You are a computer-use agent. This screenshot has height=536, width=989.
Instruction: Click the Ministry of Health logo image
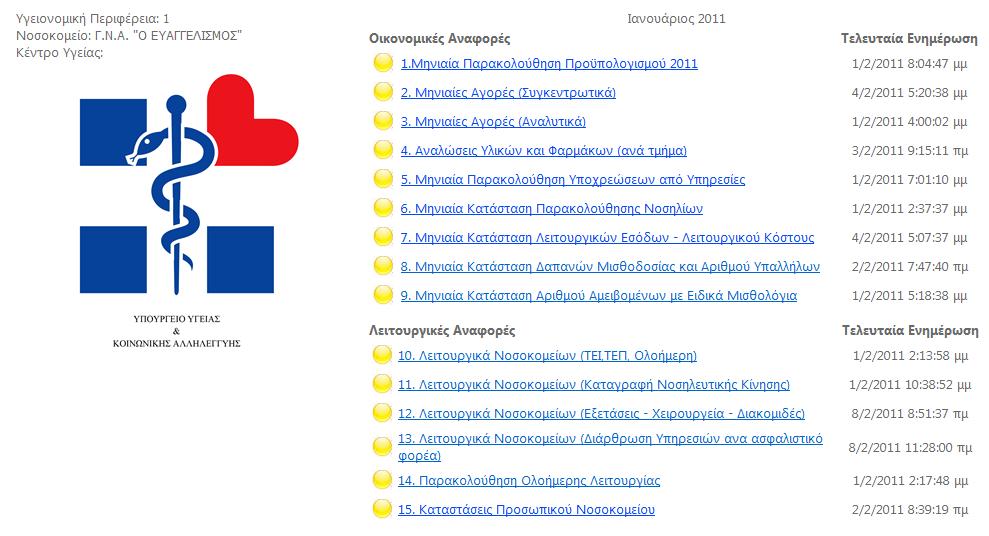[189, 211]
